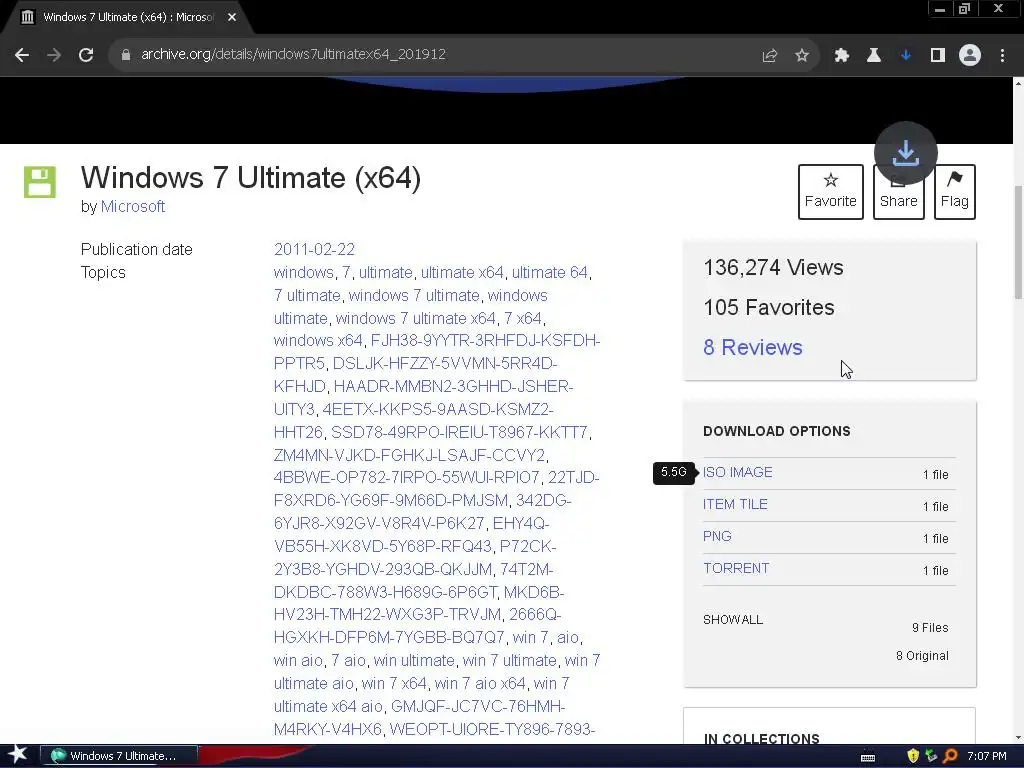Click the '9 Files' count

pyautogui.click(x=930, y=628)
